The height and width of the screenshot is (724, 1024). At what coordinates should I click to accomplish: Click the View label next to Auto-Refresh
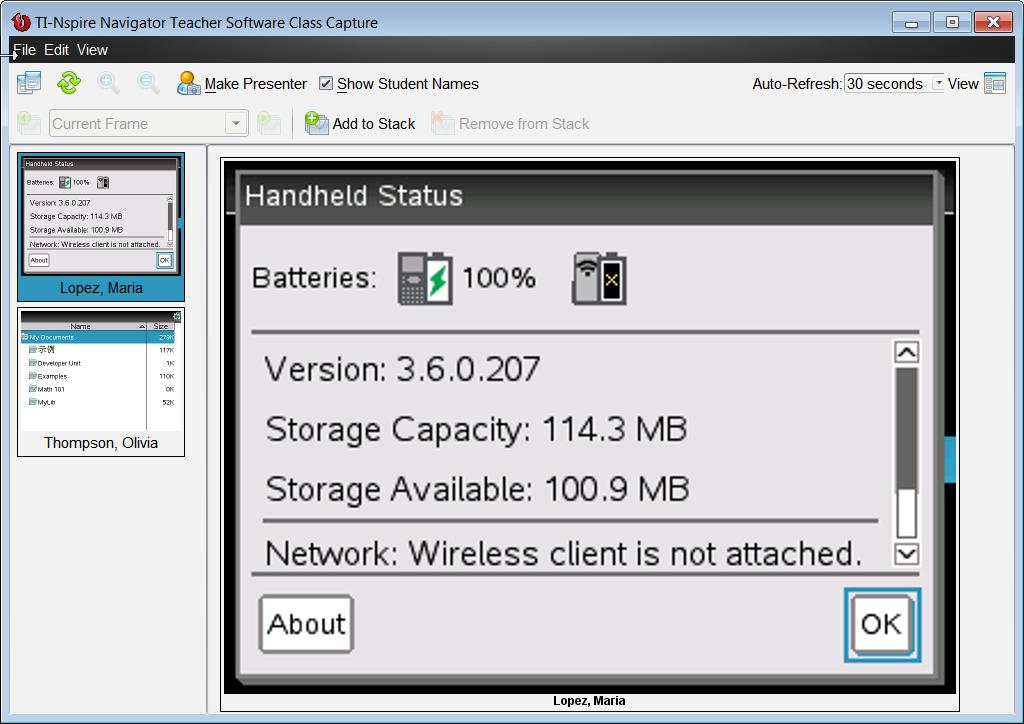963,84
